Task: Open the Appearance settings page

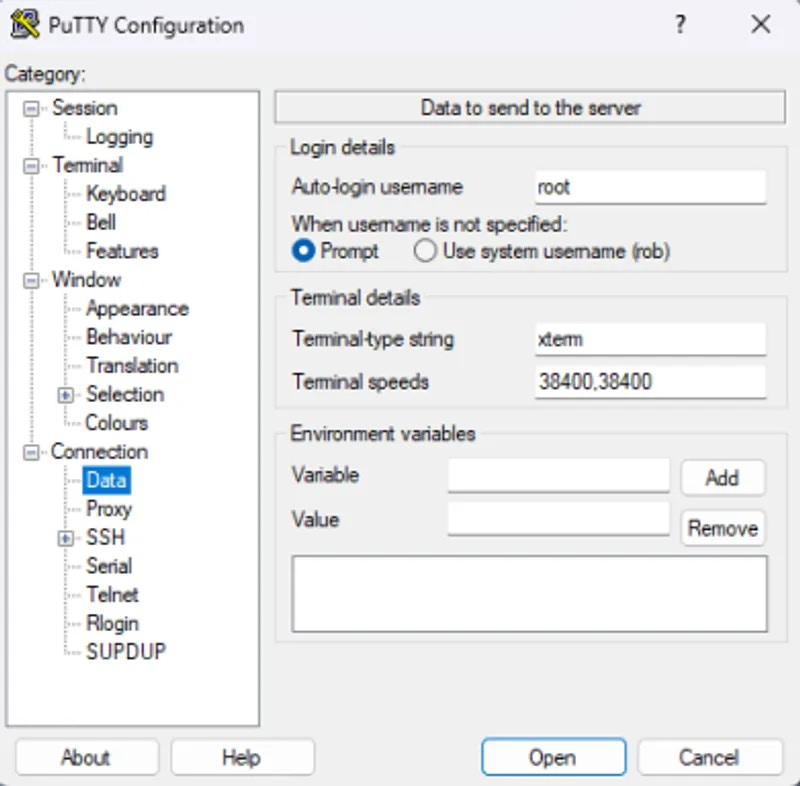Action: pos(137,308)
